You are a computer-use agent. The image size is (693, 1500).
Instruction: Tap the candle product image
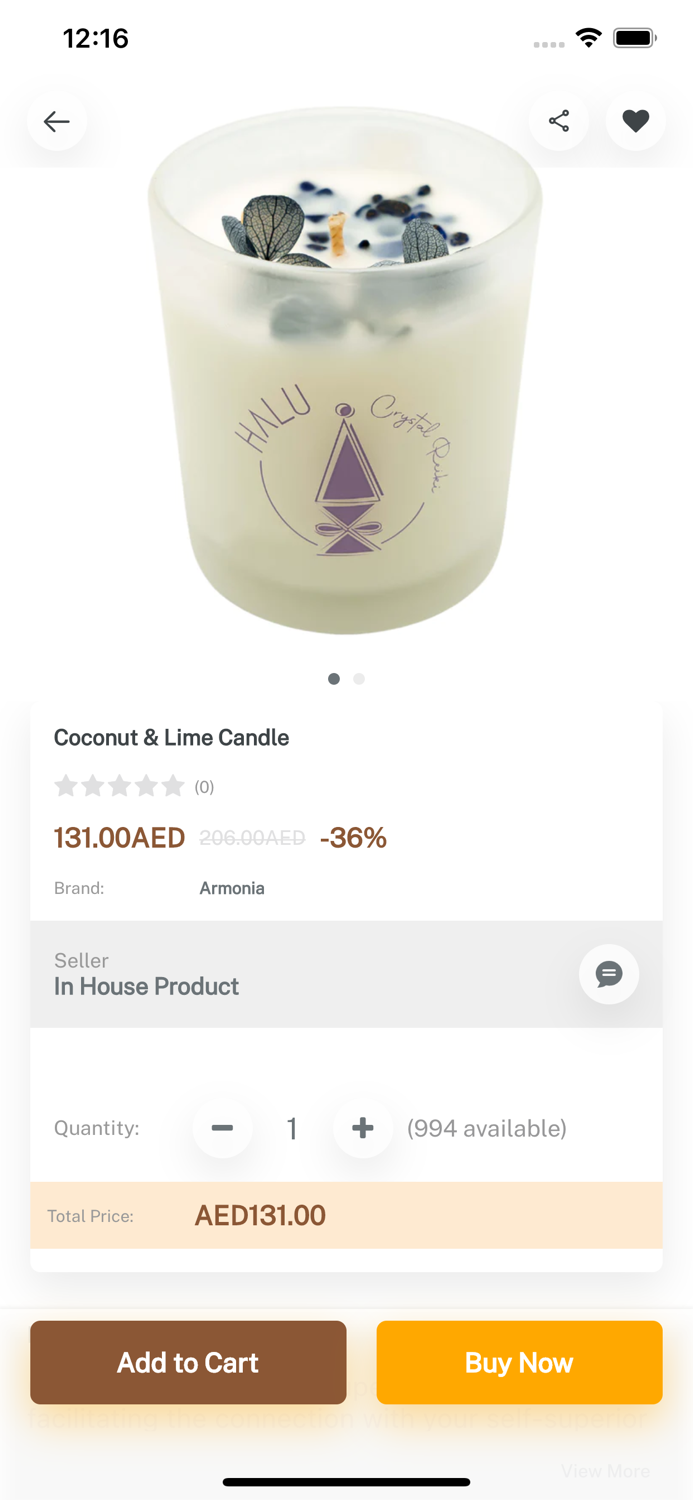point(345,380)
